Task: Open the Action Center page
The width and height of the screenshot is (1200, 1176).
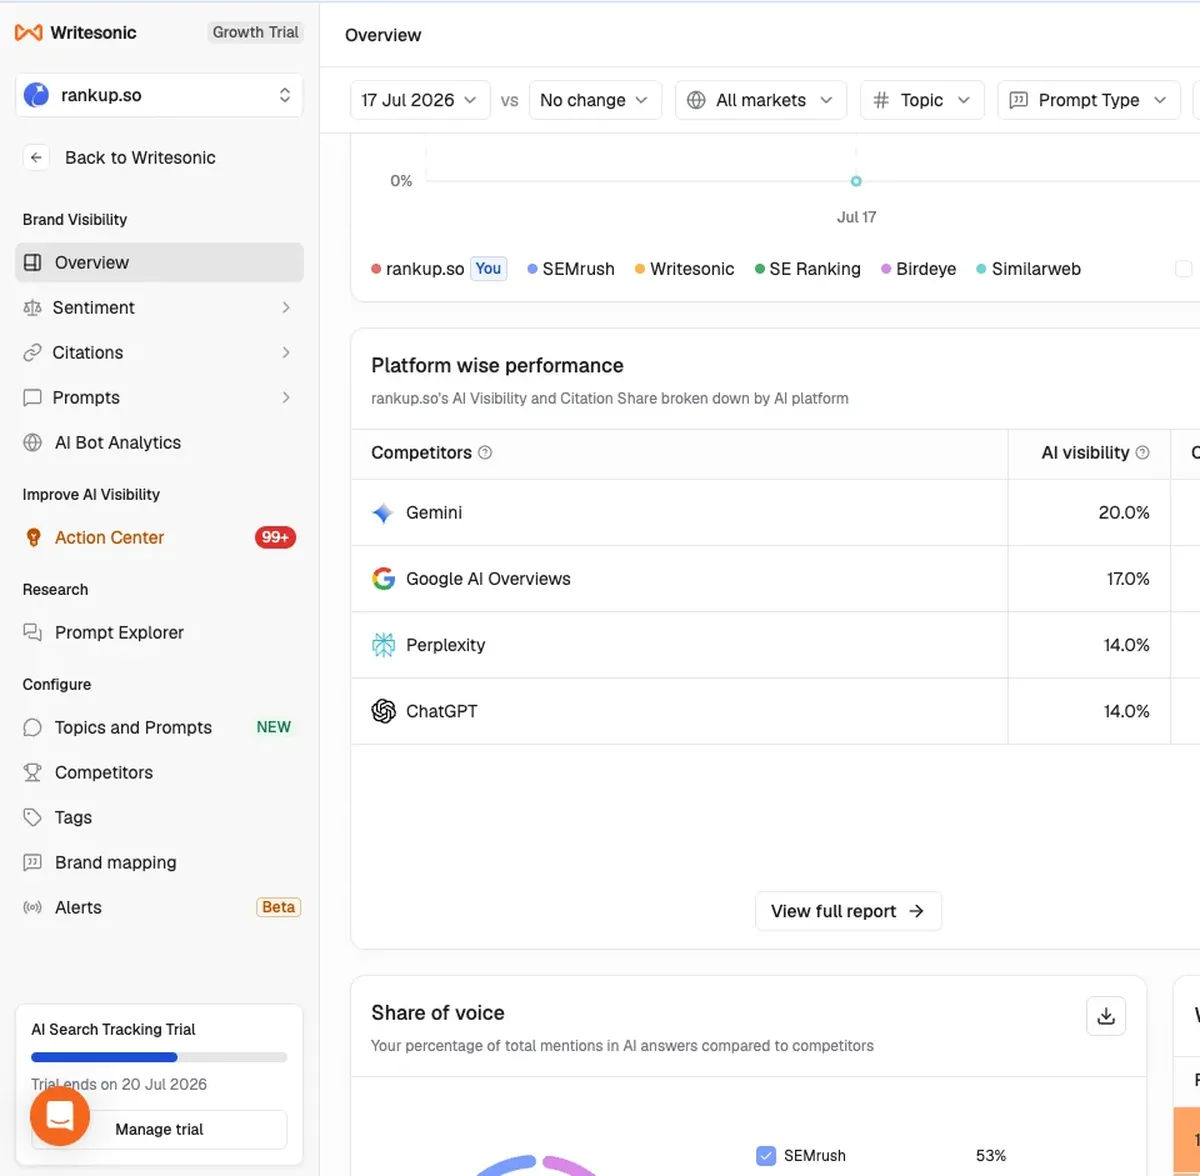Action: coord(159,538)
